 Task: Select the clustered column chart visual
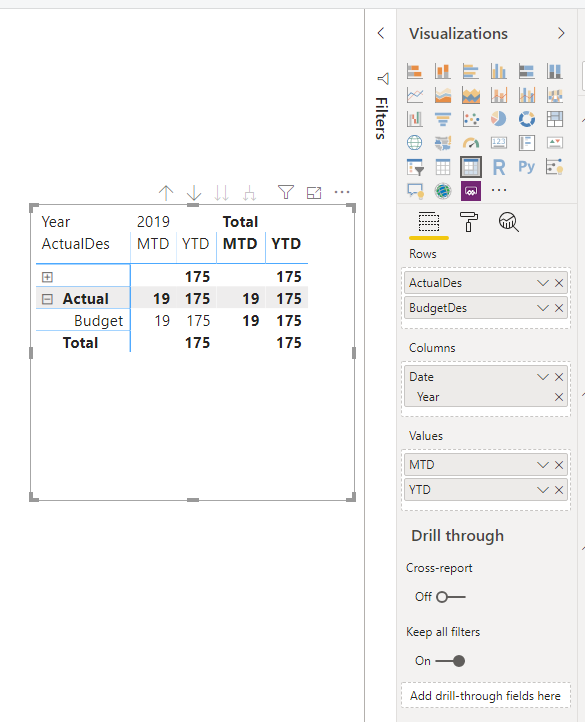pos(499,71)
